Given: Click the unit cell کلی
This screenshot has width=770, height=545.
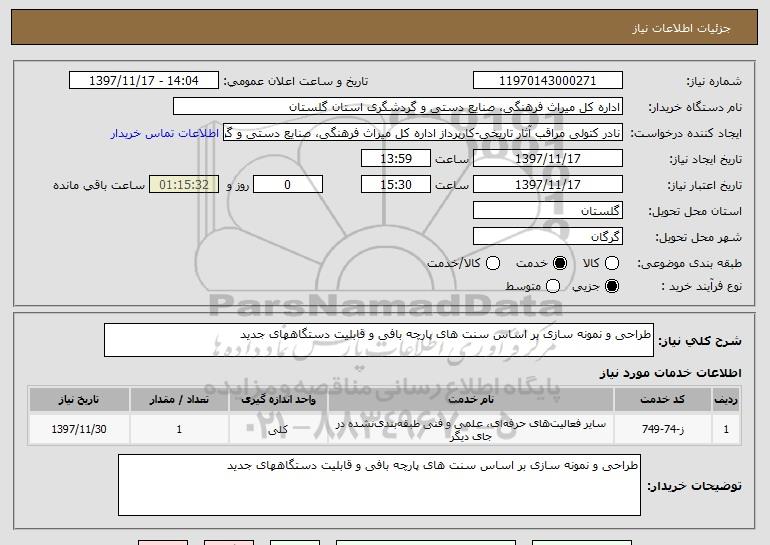Looking at the screenshot, I should 278,430.
